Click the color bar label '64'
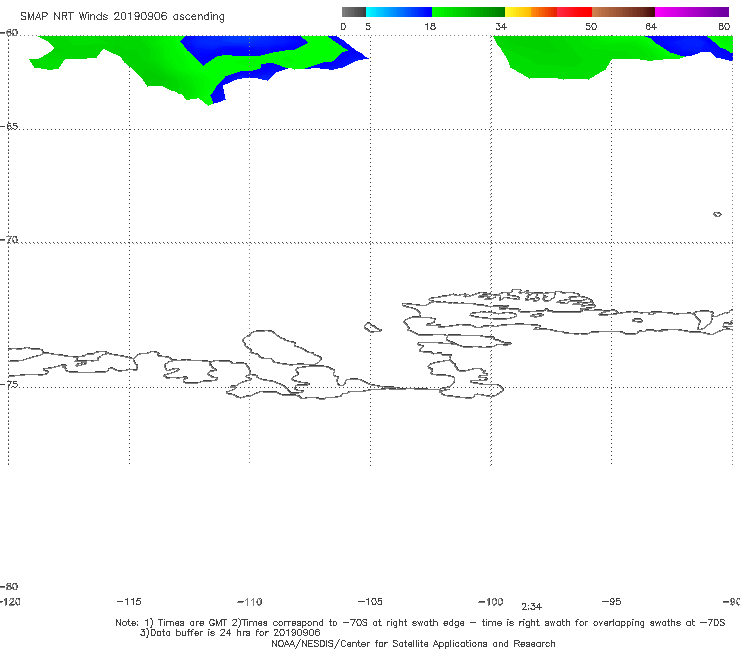This screenshot has width=740, height=650. [651, 26]
